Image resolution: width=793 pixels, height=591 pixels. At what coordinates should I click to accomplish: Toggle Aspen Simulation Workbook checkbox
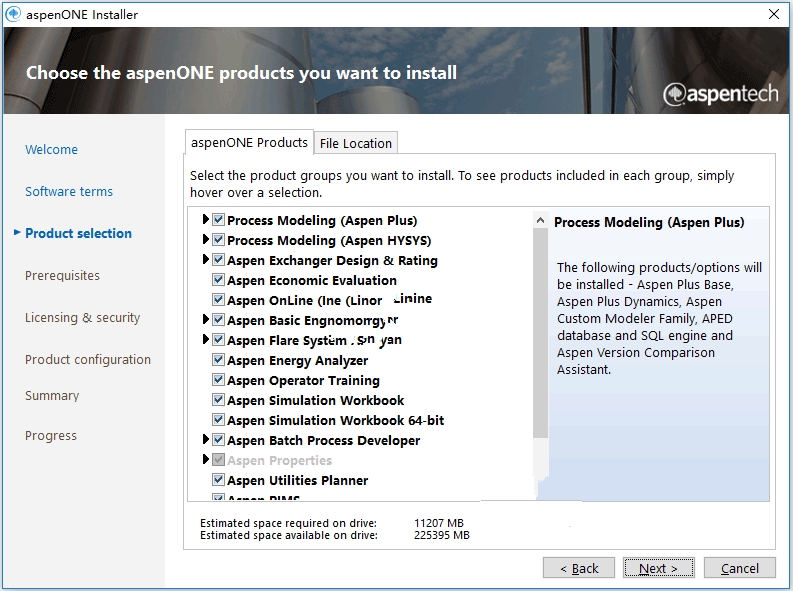218,400
